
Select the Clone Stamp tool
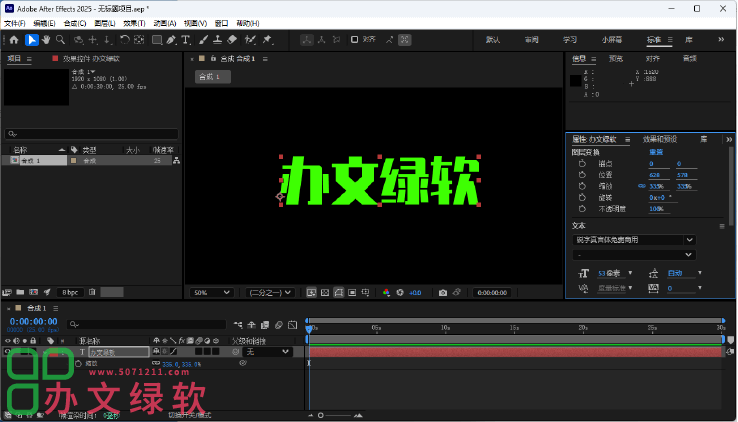click(x=217, y=40)
